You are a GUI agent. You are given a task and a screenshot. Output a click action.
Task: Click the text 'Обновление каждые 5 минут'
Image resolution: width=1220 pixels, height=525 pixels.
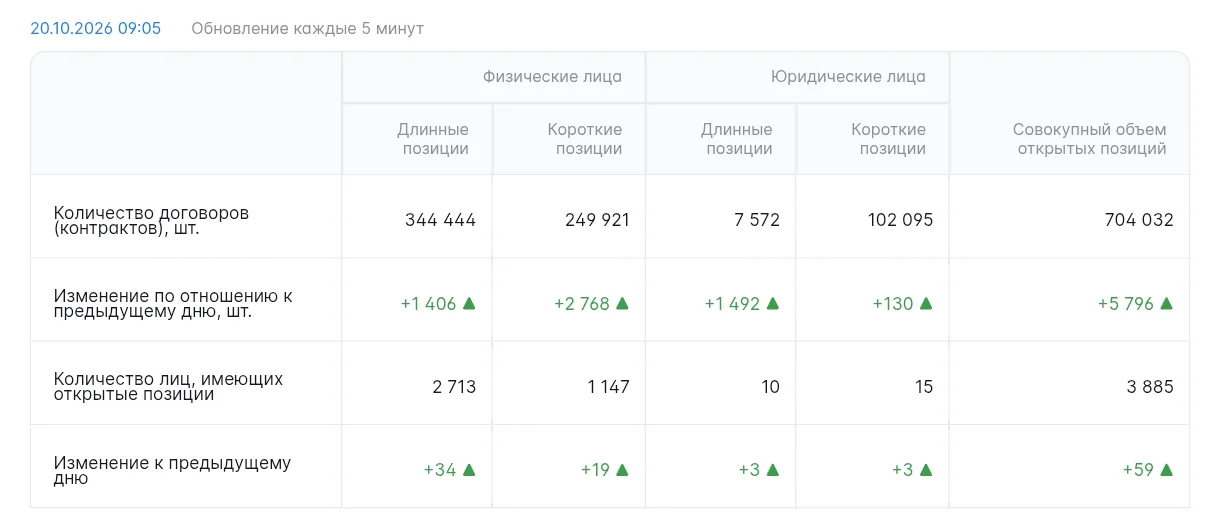308,28
